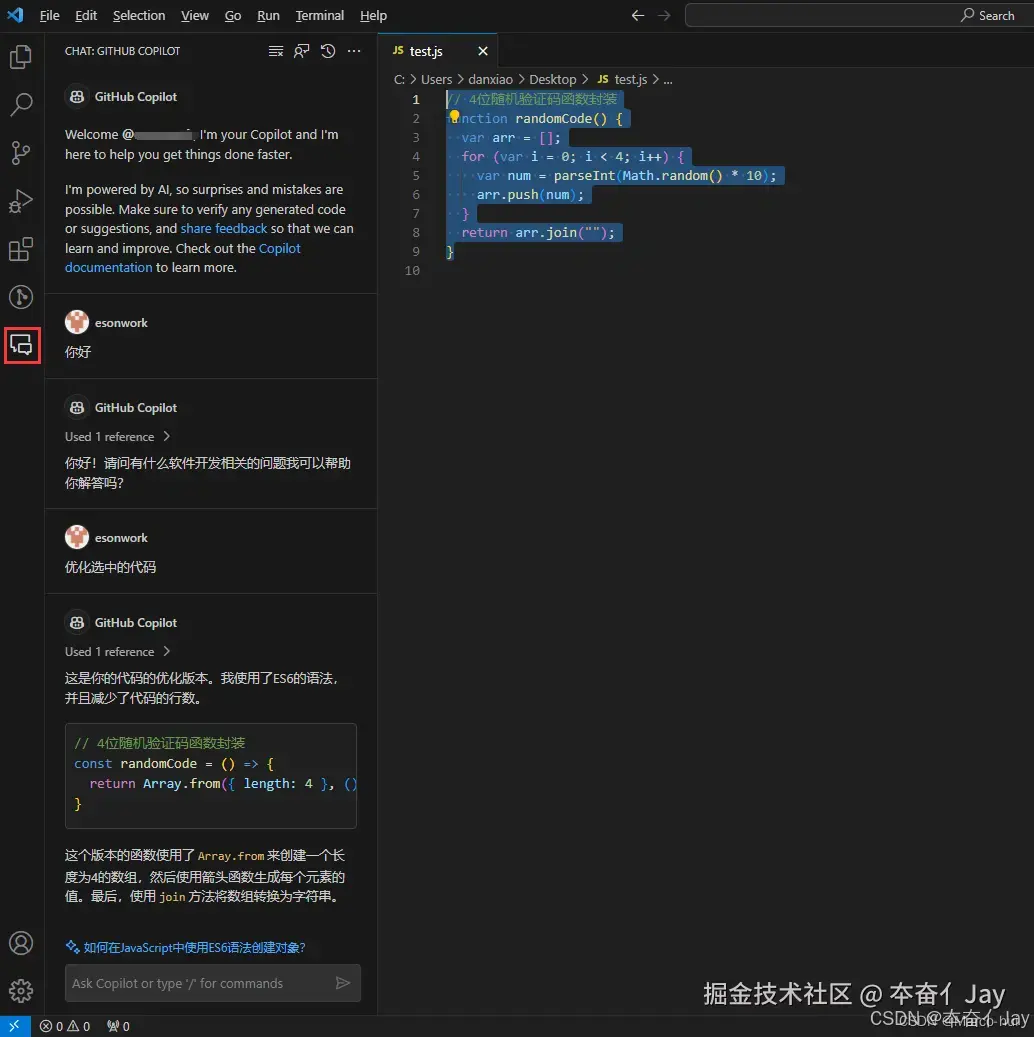Open the 'Copilot documentation' link
This screenshot has height=1037, width=1034.
(x=108, y=267)
